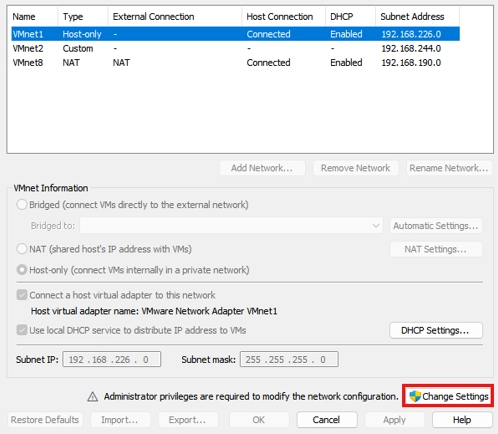Select the Host-only radio button

click(x=22, y=270)
